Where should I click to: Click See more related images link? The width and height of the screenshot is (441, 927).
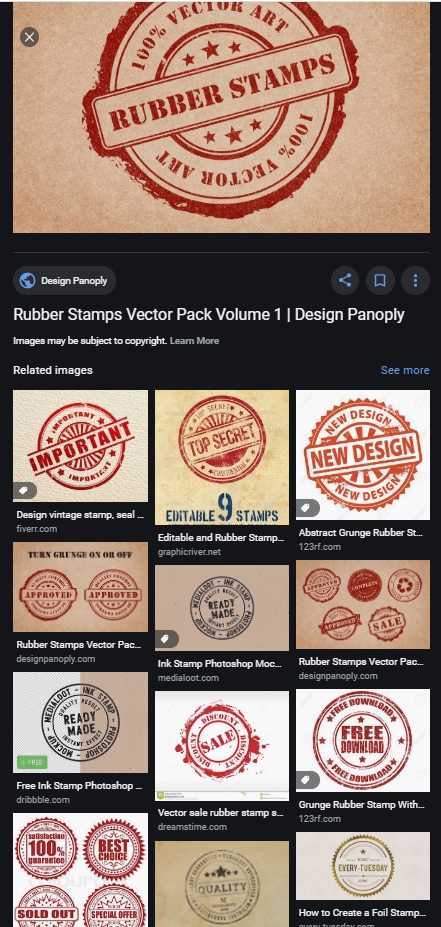(x=405, y=370)
